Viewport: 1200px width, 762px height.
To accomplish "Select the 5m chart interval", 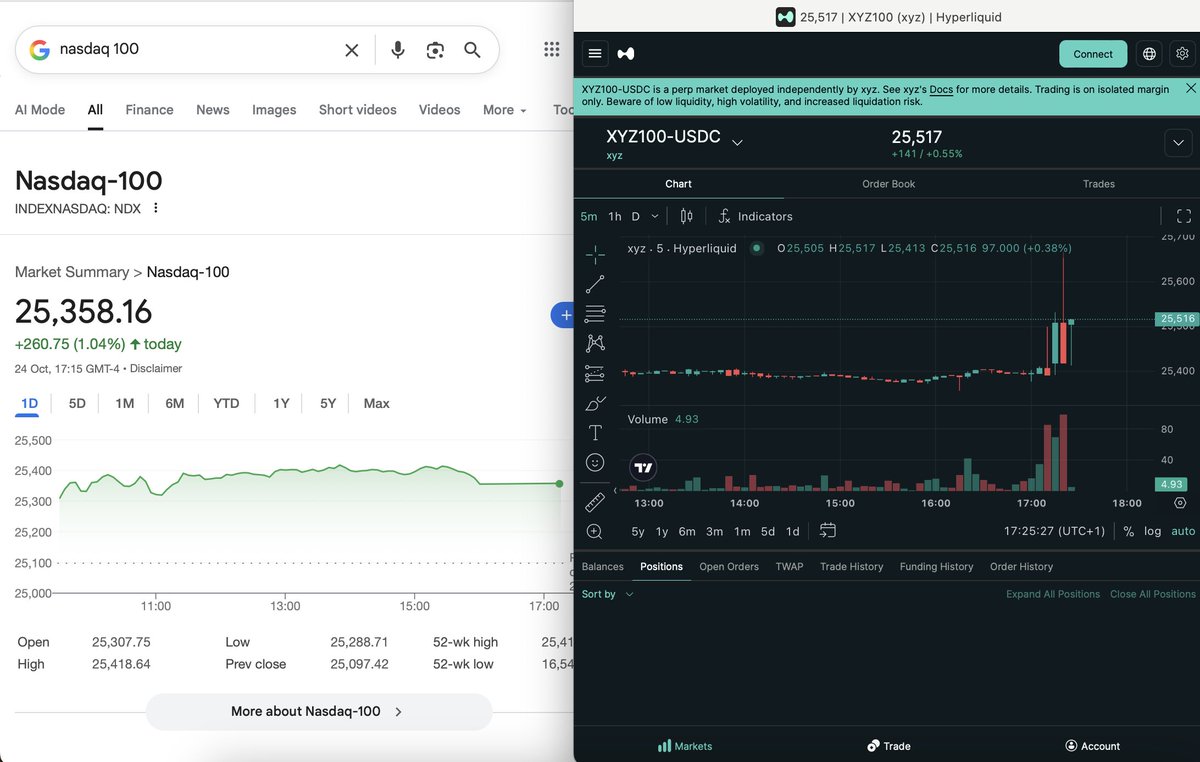I will (x=589, y=216).
